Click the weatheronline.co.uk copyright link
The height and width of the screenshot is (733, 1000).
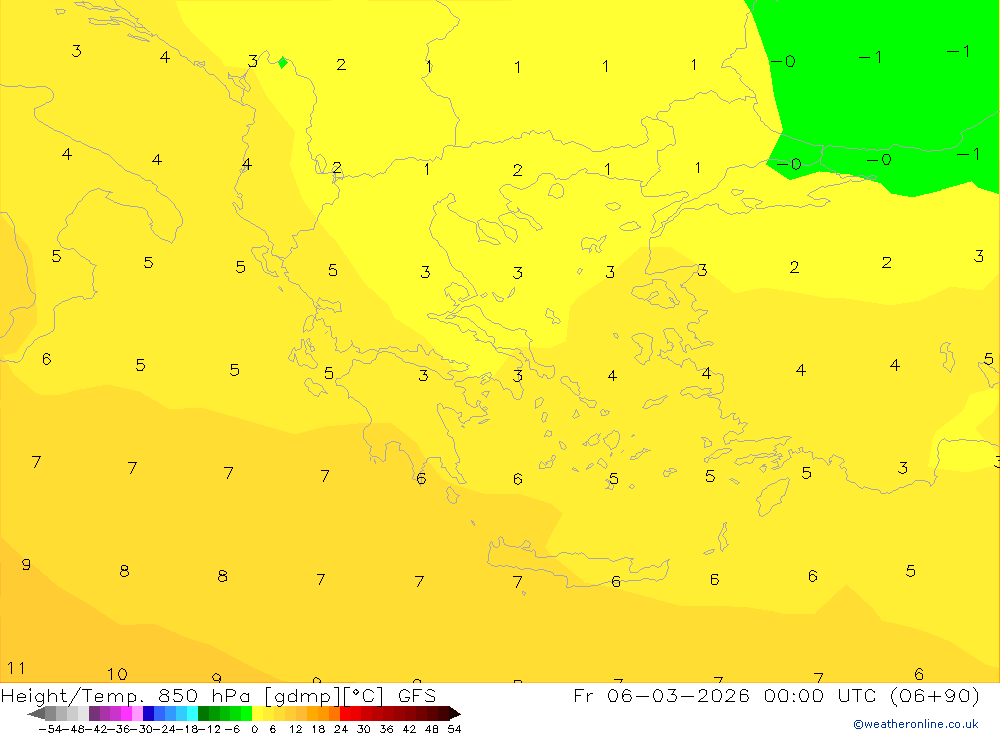916,724
